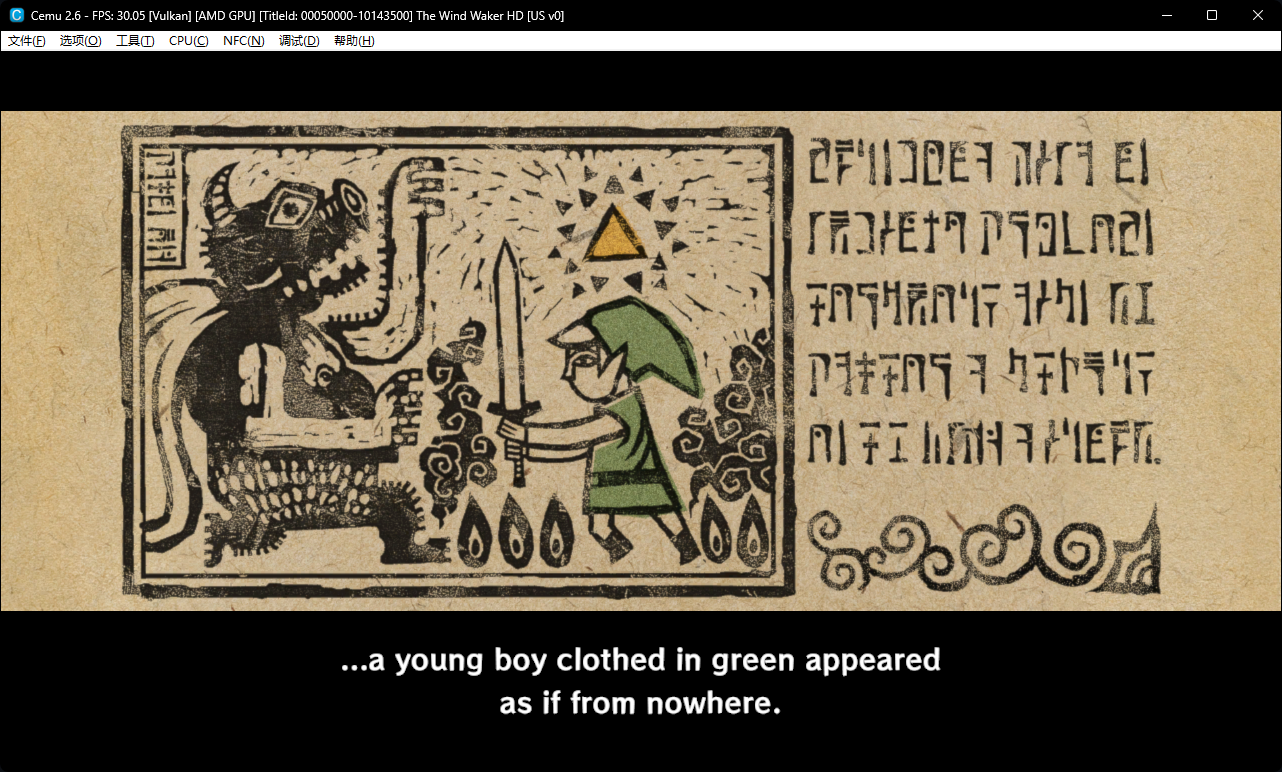Click the subtitle "...a young boy clothed in green appeared"
This screenshot has height=772, width=1282.
click(x=640, y=660)
